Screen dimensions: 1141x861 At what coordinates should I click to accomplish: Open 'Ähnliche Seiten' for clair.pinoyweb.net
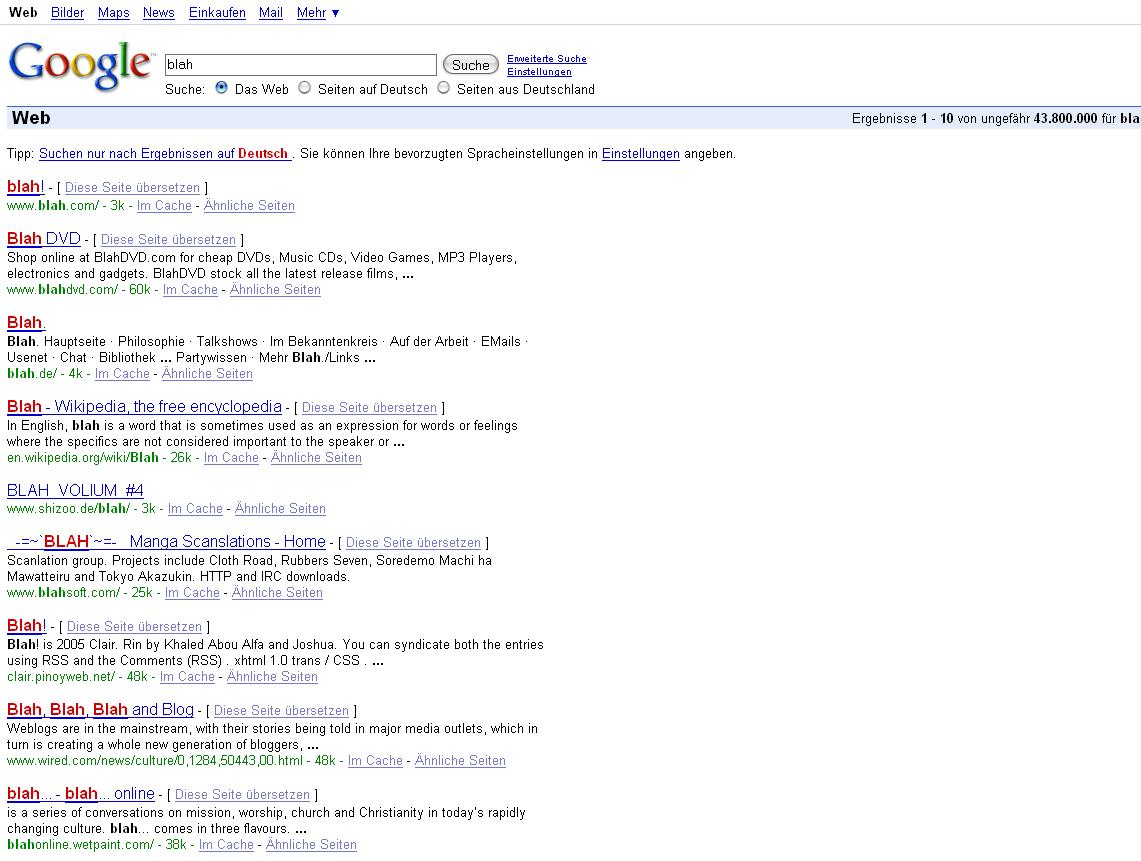272,676
